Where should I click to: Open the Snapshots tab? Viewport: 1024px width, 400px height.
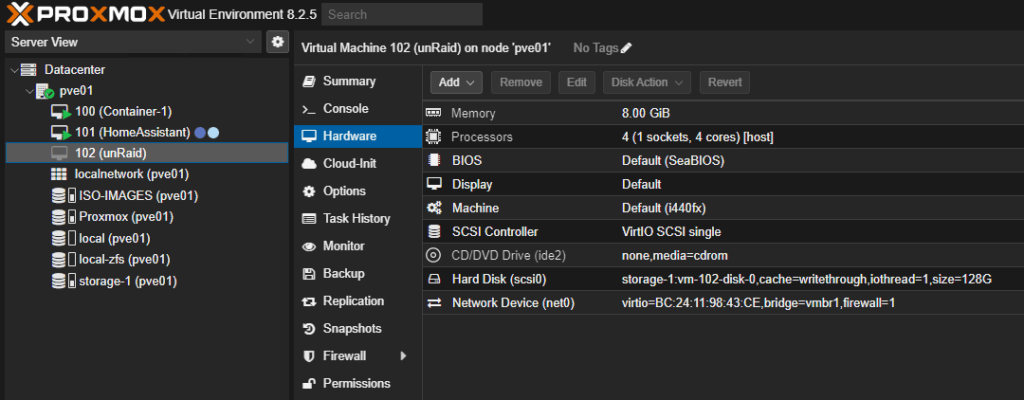(358, 329)
